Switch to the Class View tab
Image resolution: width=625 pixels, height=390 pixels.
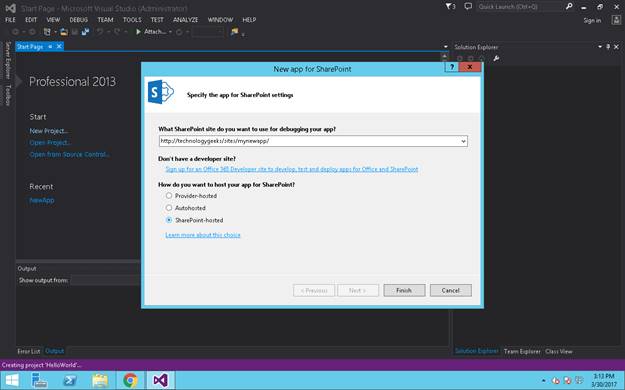(558, 351)
